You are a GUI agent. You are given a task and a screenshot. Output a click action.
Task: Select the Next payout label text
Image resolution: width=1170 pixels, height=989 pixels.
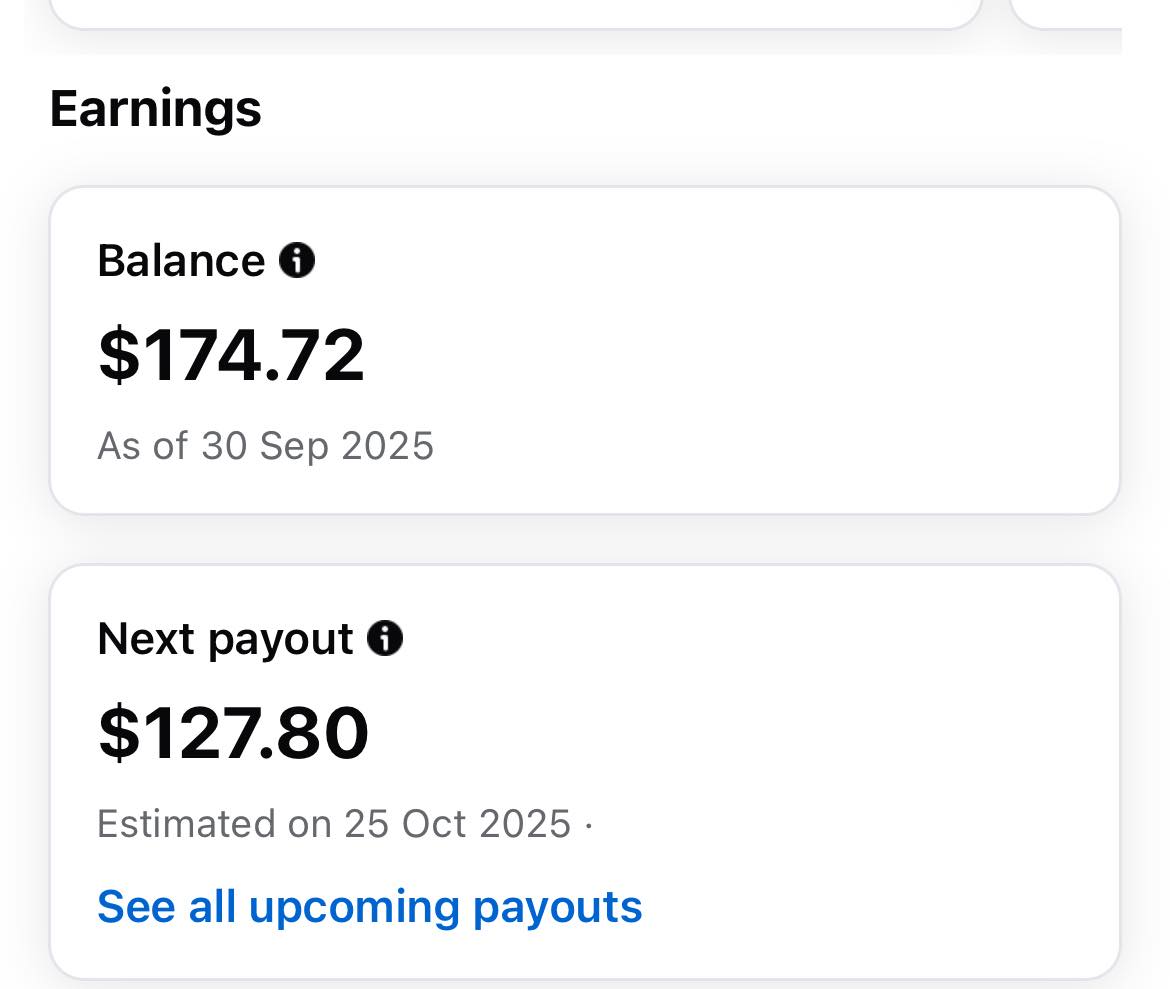225,638
